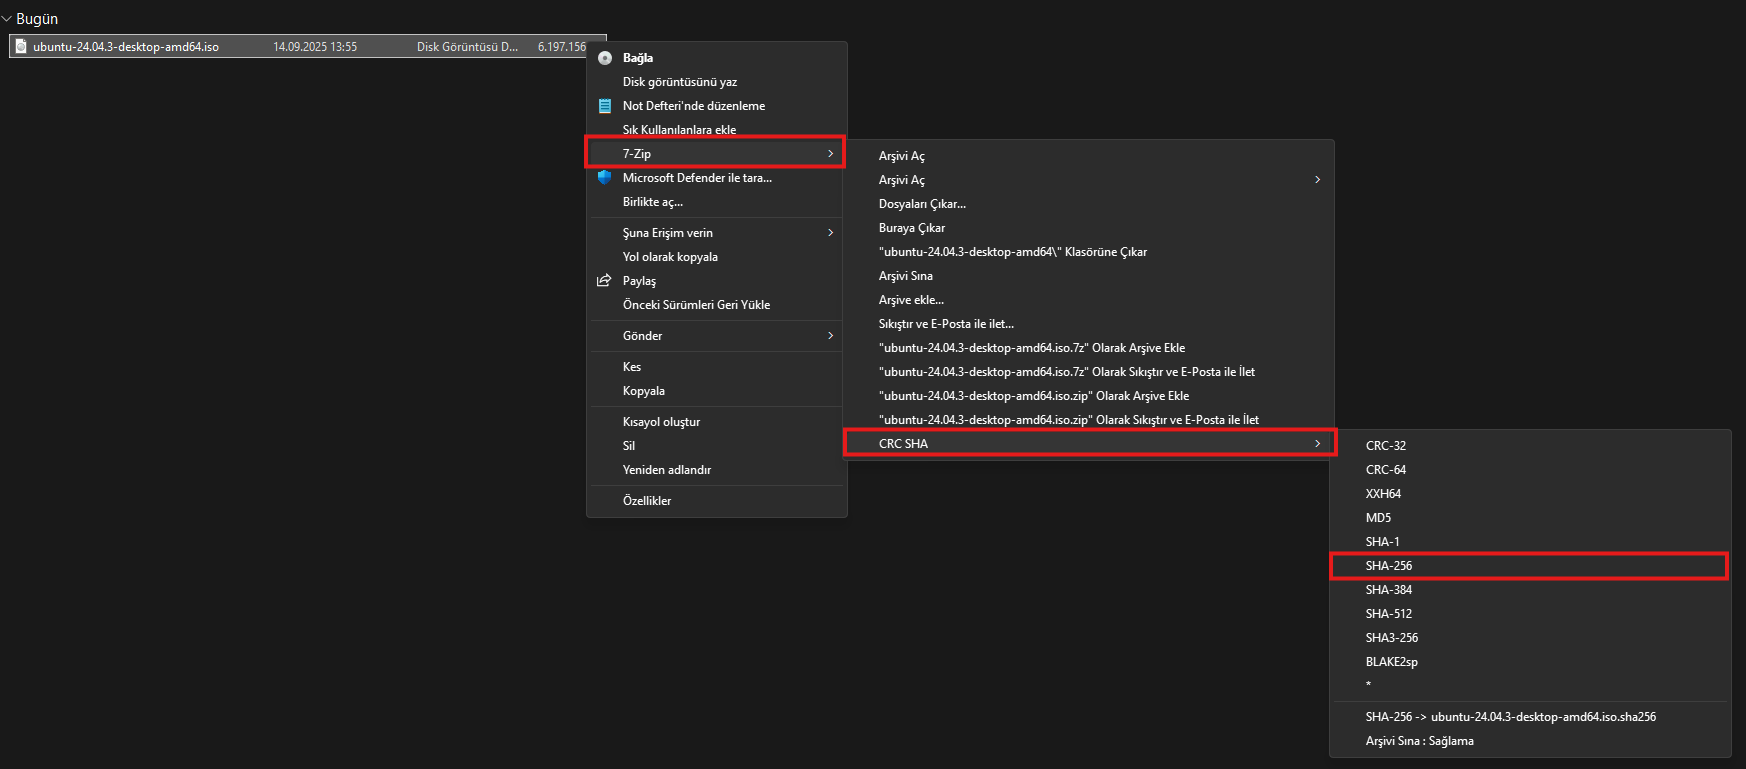Select the BLAKE2sp hash option
The image size is (1746, 769).
[1530, 662]
